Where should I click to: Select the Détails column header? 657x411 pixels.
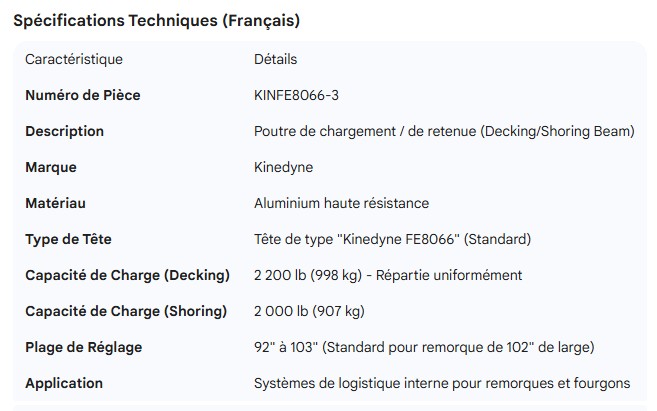[275, 59]
